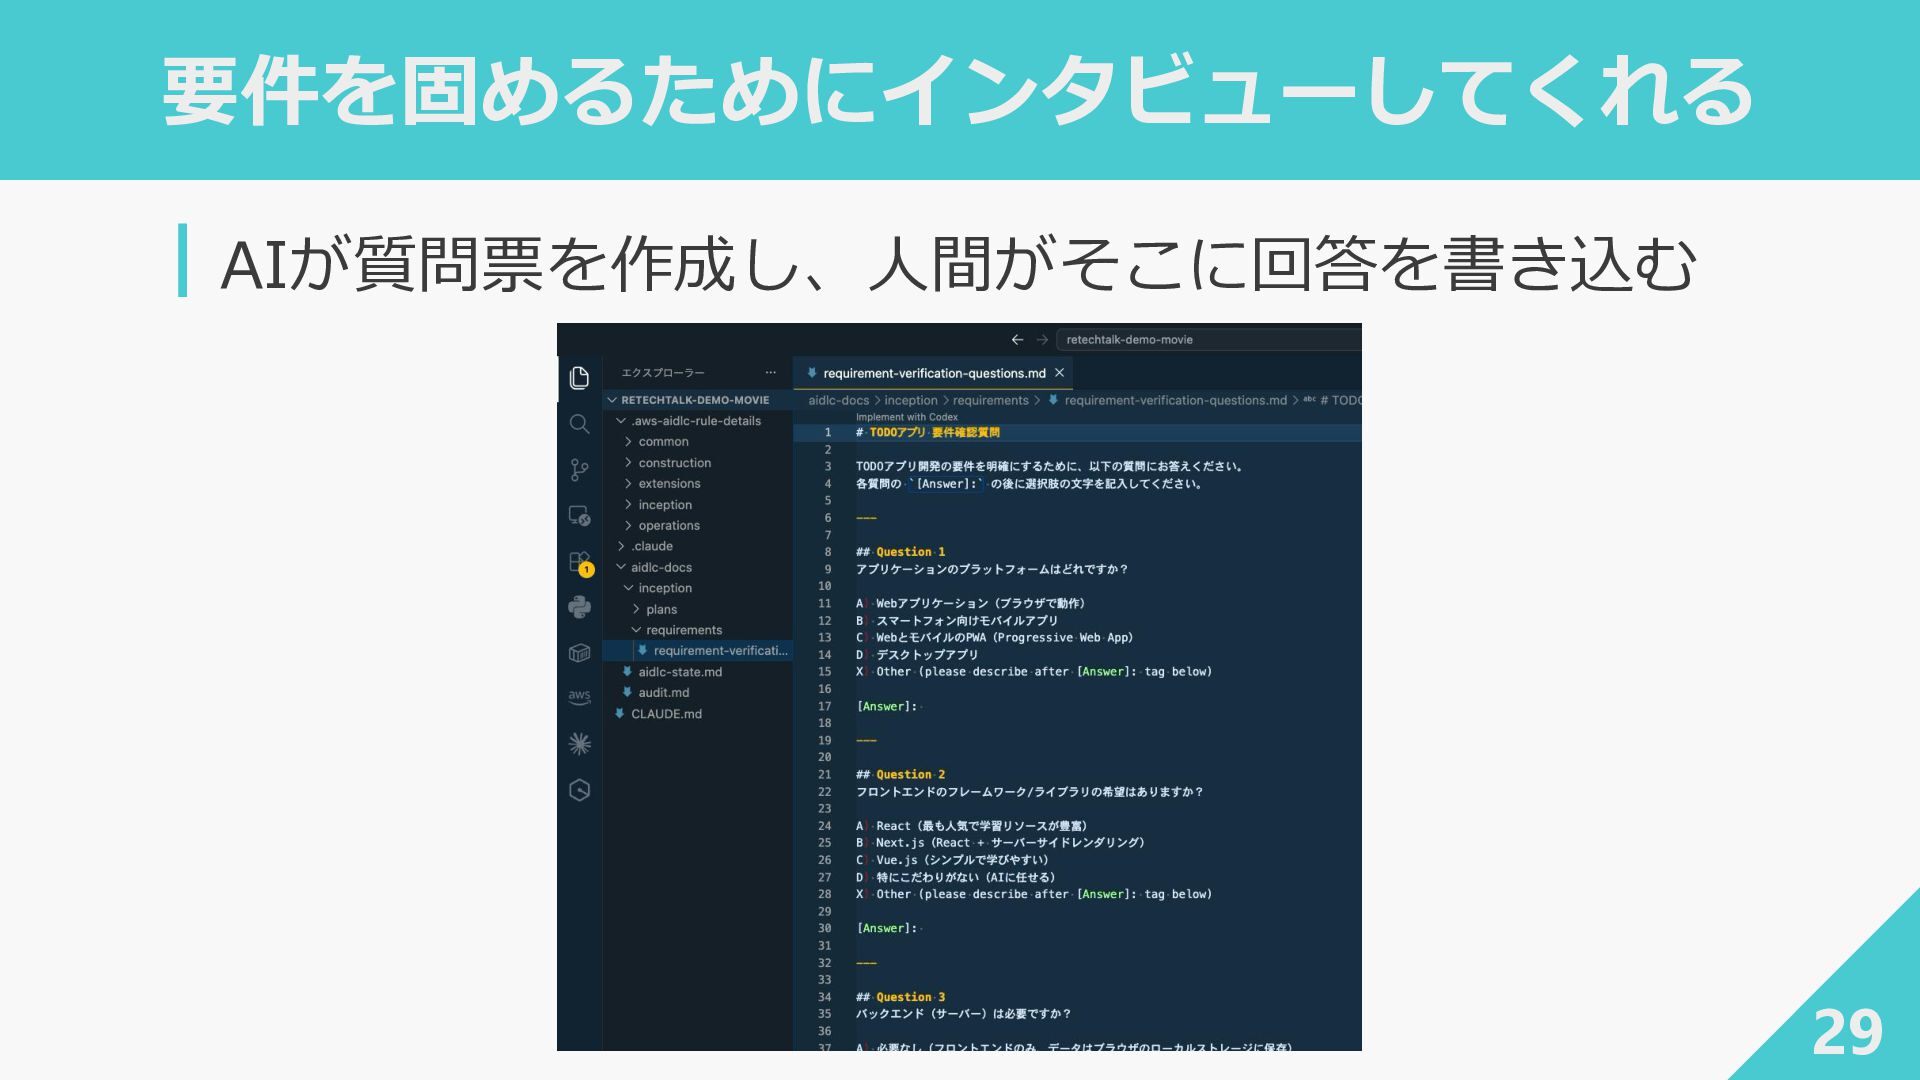Open the aidlc-state.md file

point(679,672)
